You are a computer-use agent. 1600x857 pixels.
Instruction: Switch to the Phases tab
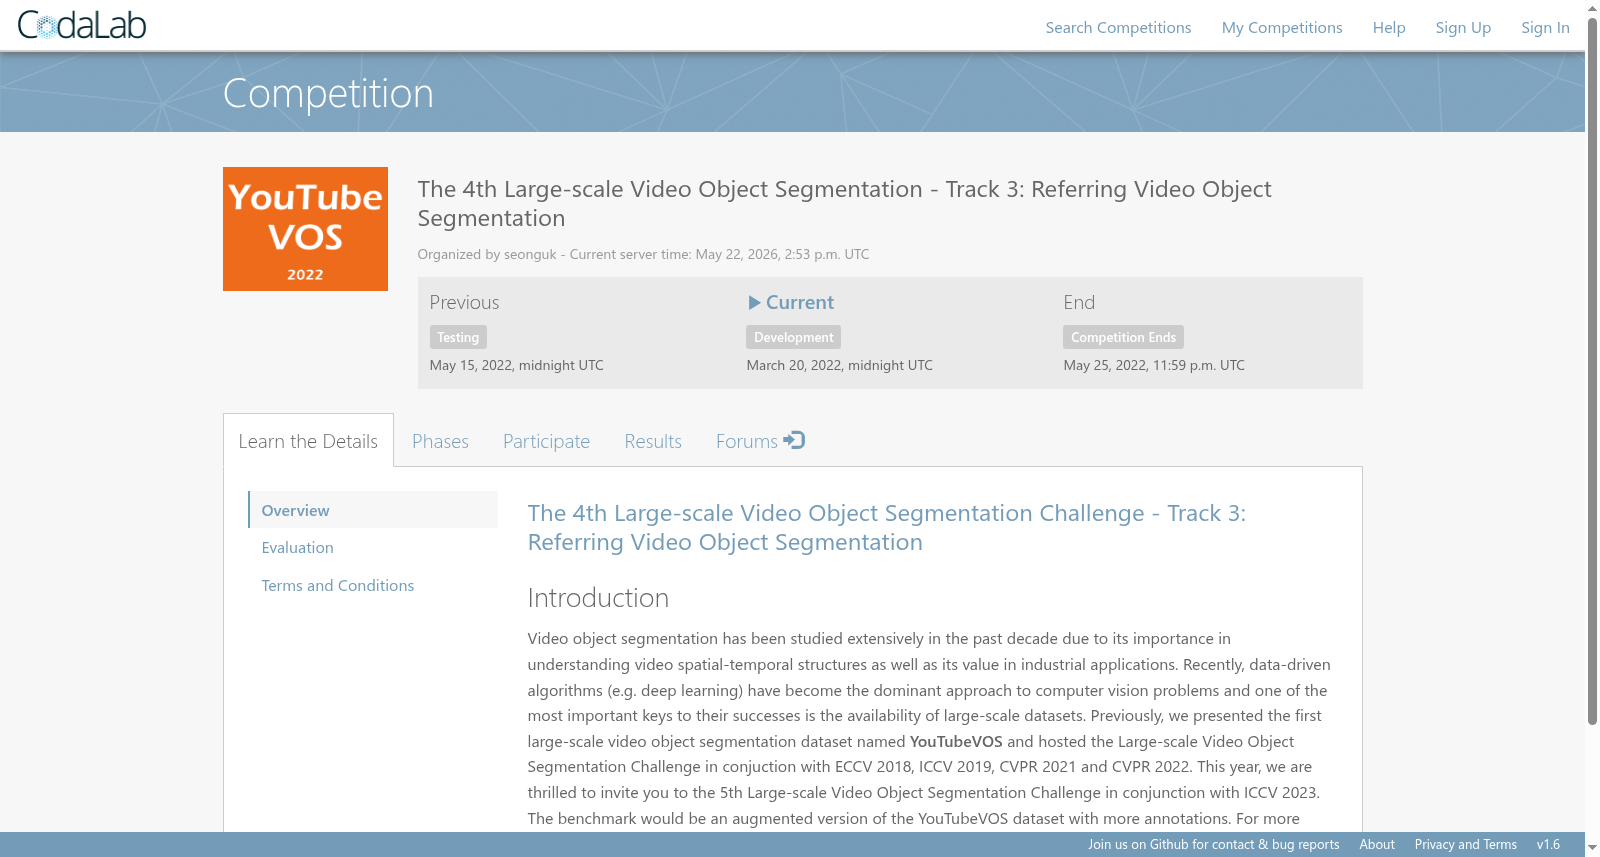click(440, 441)
